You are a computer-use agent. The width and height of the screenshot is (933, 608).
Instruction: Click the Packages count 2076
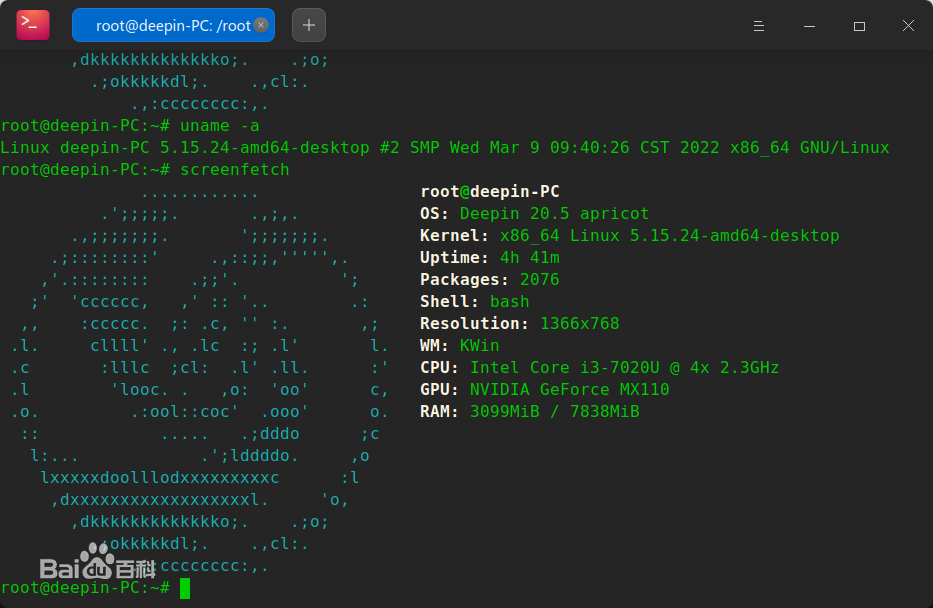(539, 280)
